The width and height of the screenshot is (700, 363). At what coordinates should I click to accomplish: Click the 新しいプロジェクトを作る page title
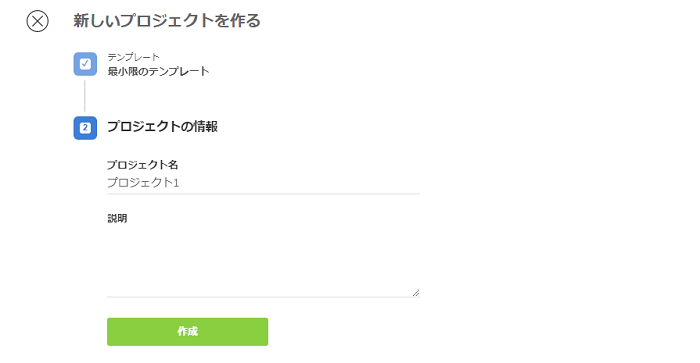pos(167,21)
